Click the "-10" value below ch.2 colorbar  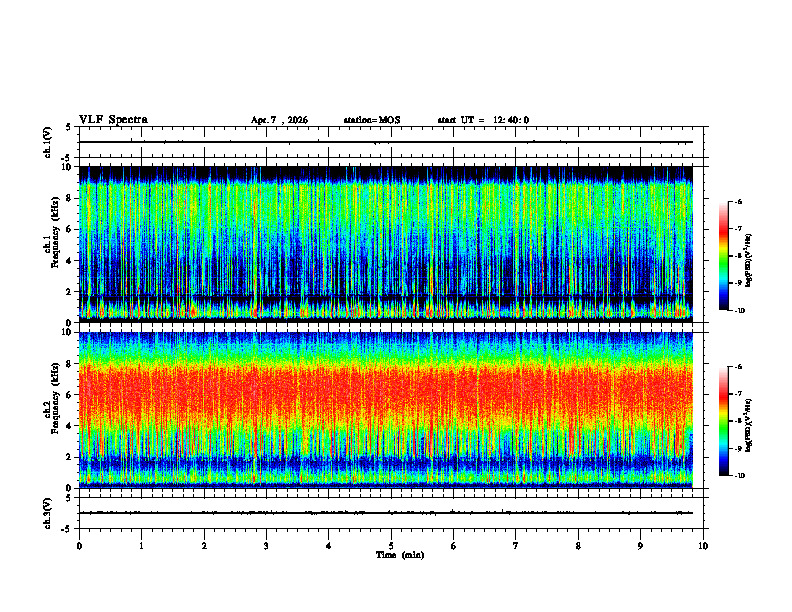coord(739,476)
